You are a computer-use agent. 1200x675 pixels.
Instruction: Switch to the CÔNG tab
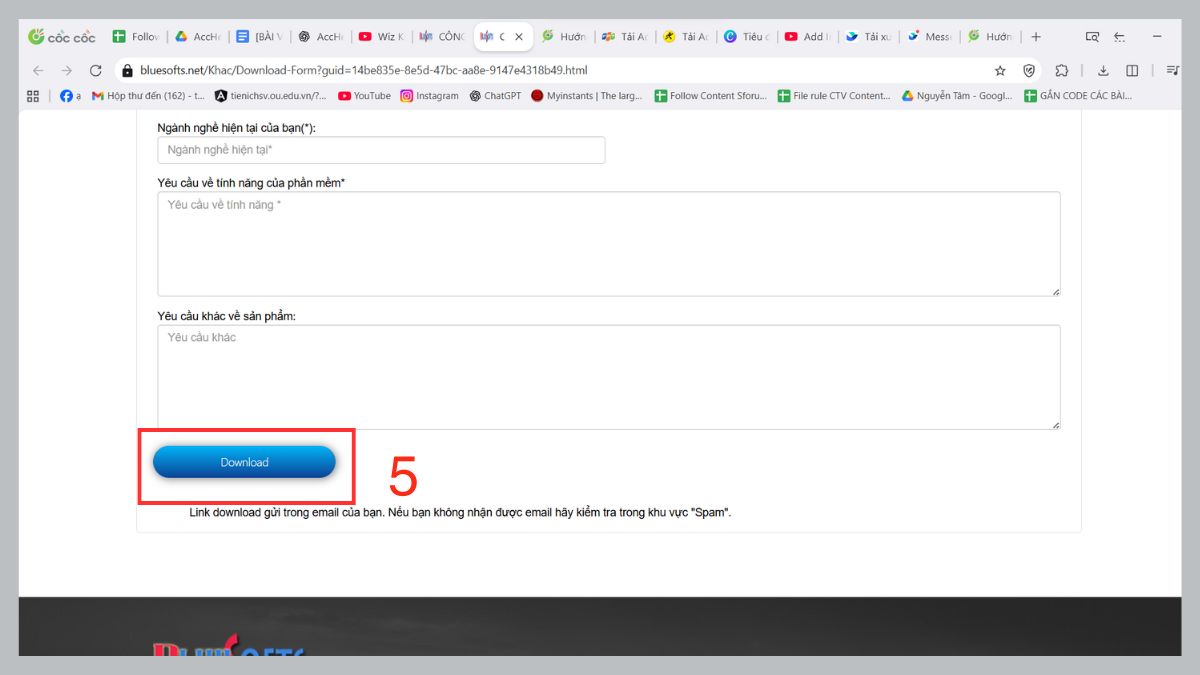tap(442, 37)
